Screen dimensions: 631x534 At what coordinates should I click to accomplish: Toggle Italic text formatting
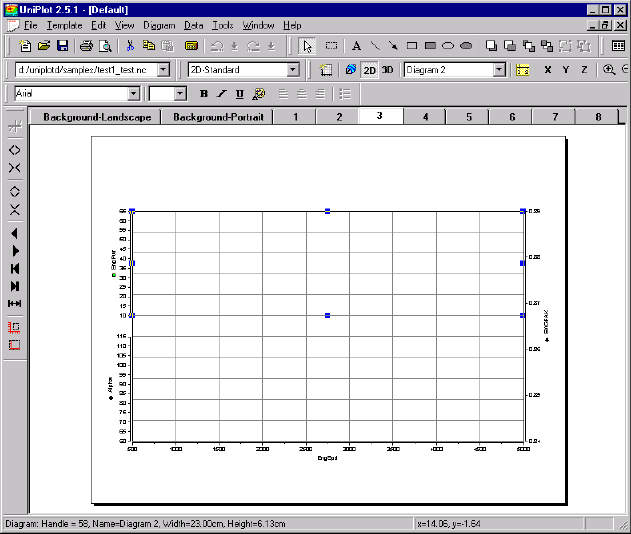click(222, 93)
